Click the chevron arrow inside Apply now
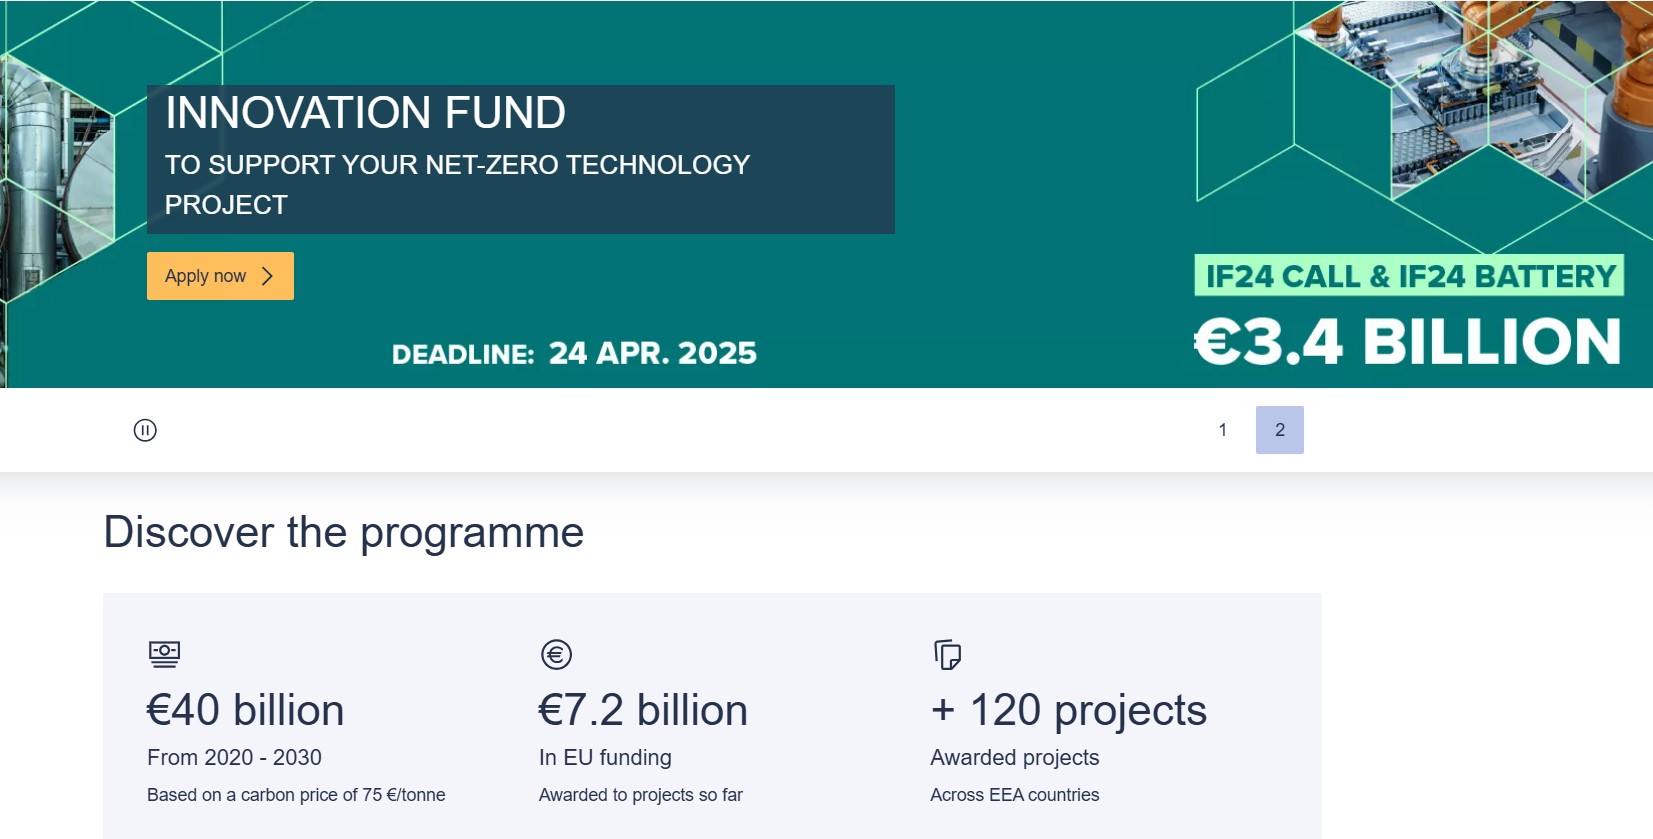Screen dimensions: 1653x839 click(x=267, y=276)
